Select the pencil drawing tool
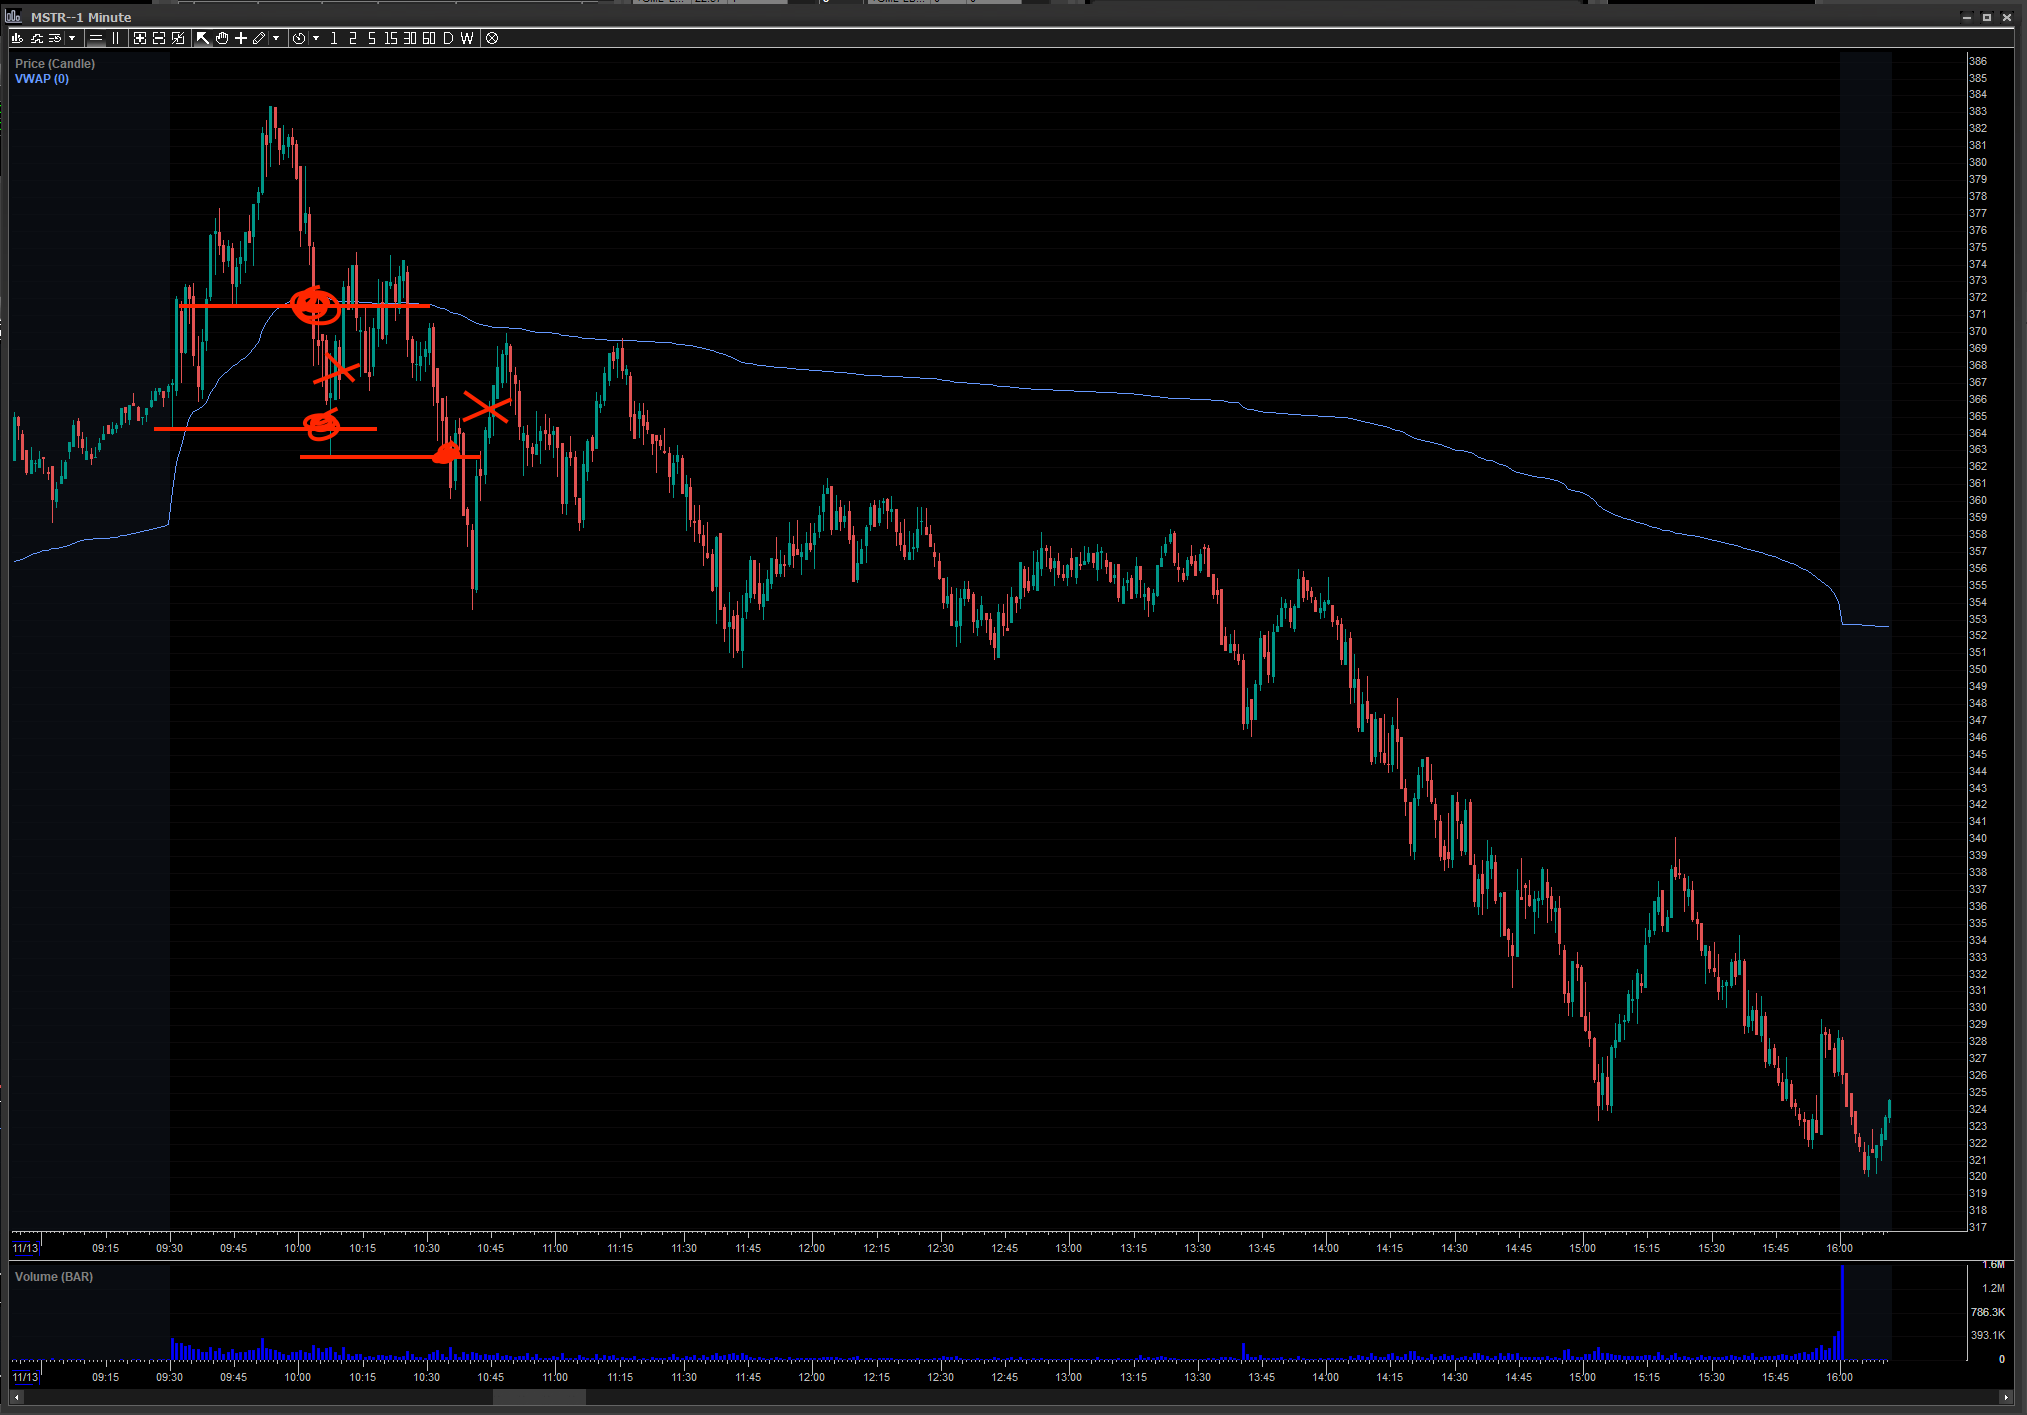The height and width of the screenshot is (1415, 2027). 259,38
